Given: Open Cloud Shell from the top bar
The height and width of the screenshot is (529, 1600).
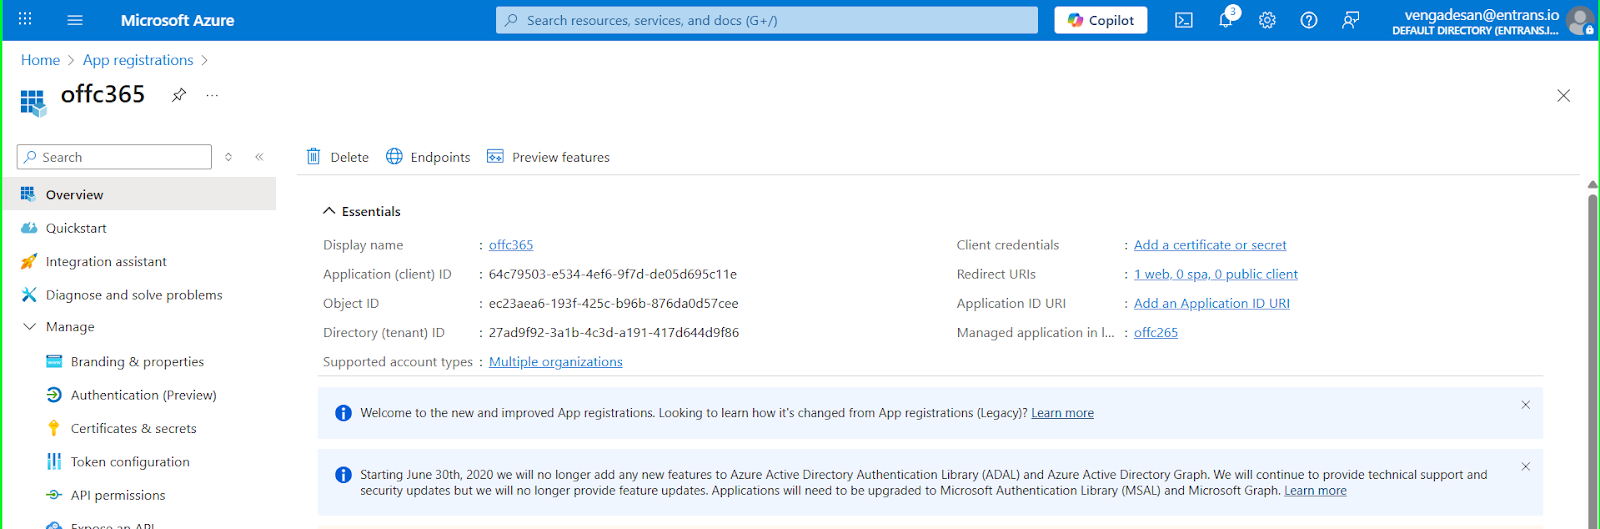Looking at the screenshot, I should [x=1184, y=20].
